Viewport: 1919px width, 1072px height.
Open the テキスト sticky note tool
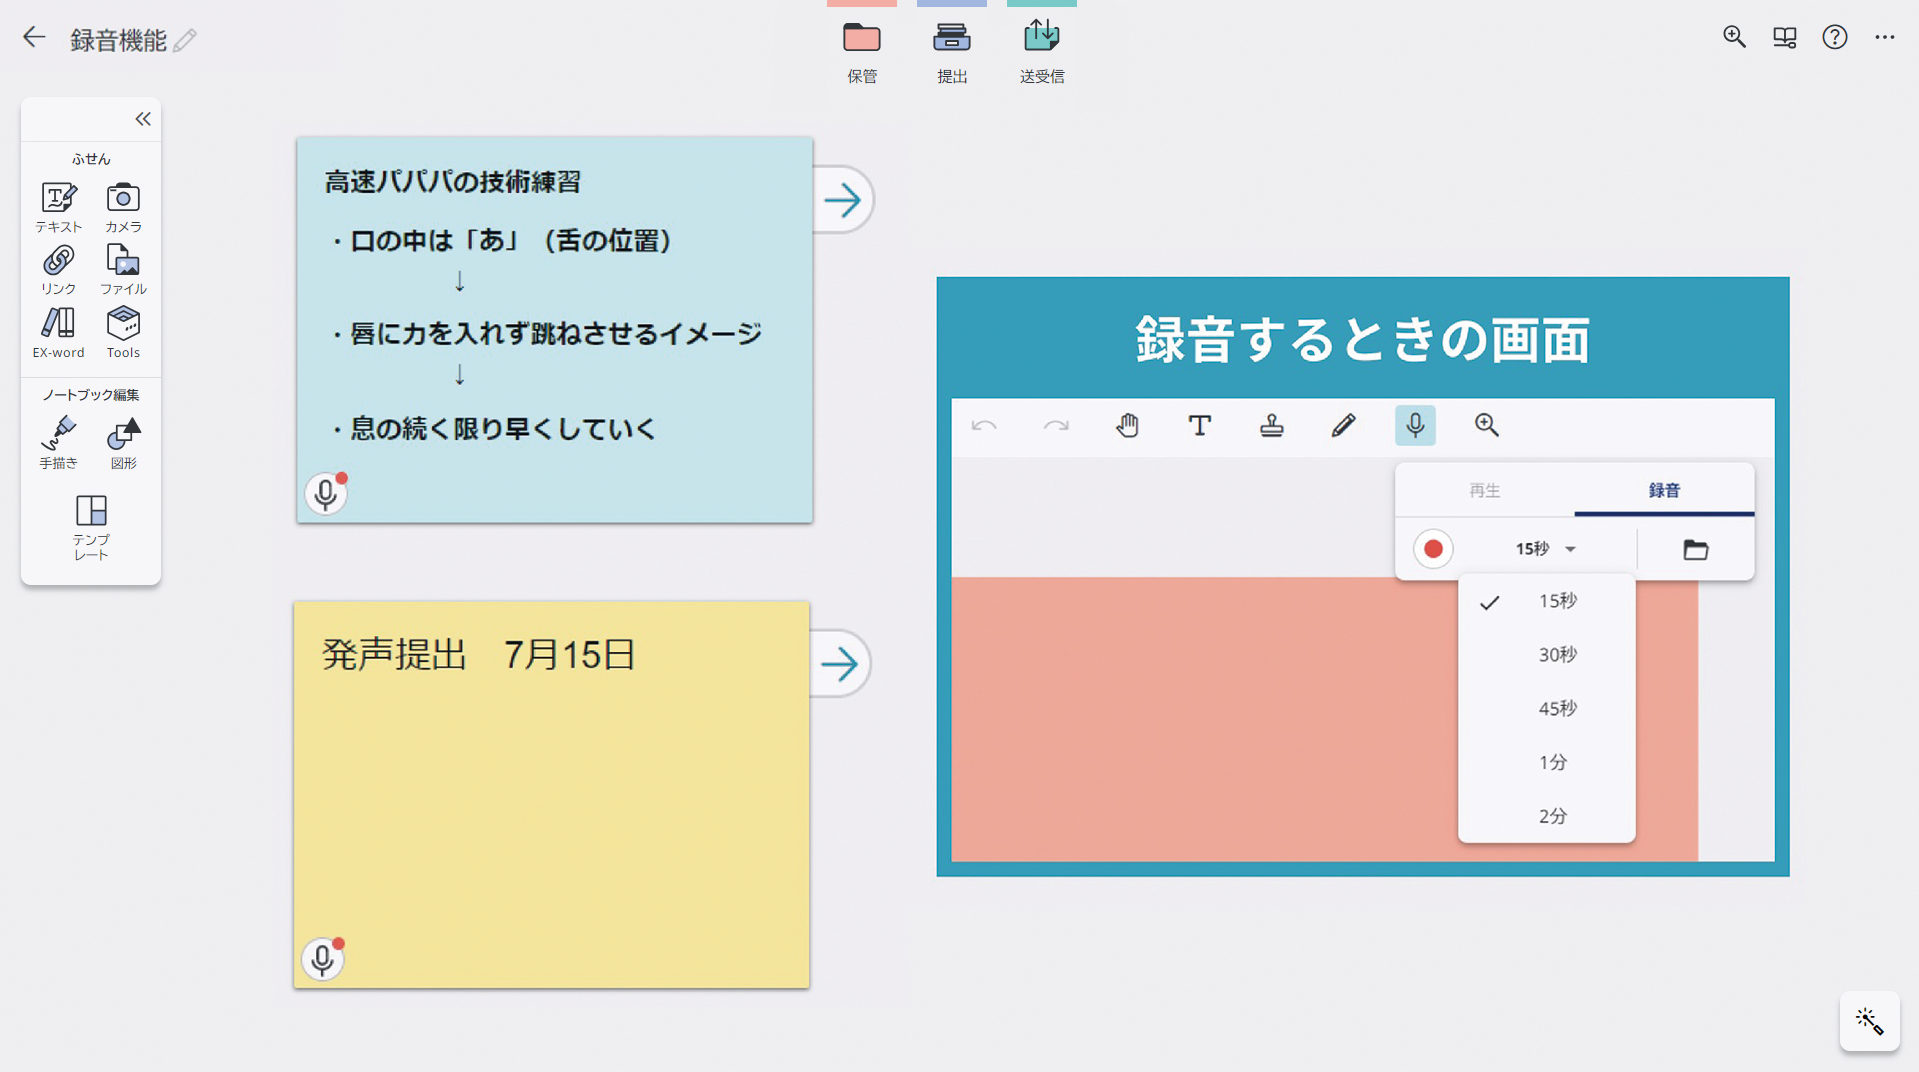(x=58, y=207)
